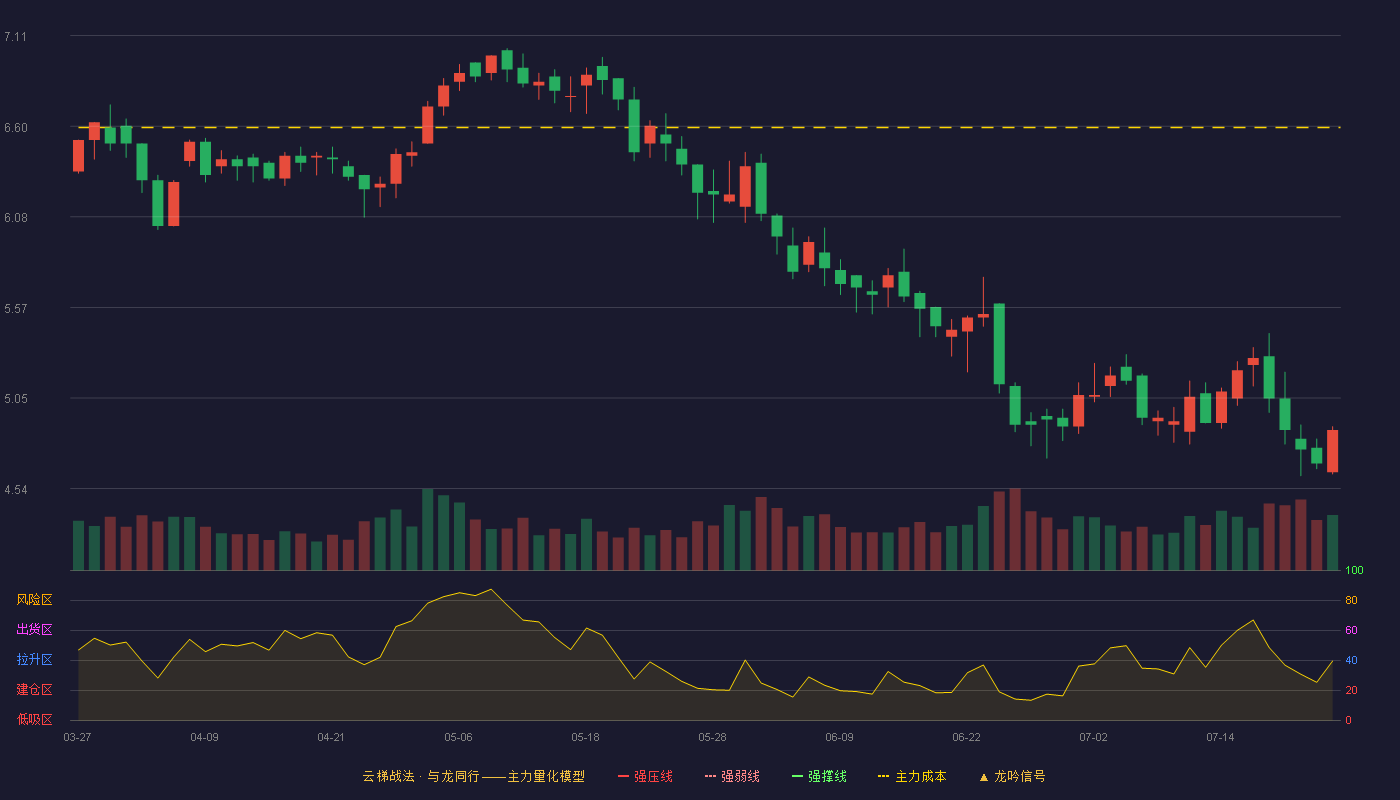The width and height of the screenshot is (1400, 800).
Task: Click the green 强撑线 legend line marker
Action: tap(797, 776)
